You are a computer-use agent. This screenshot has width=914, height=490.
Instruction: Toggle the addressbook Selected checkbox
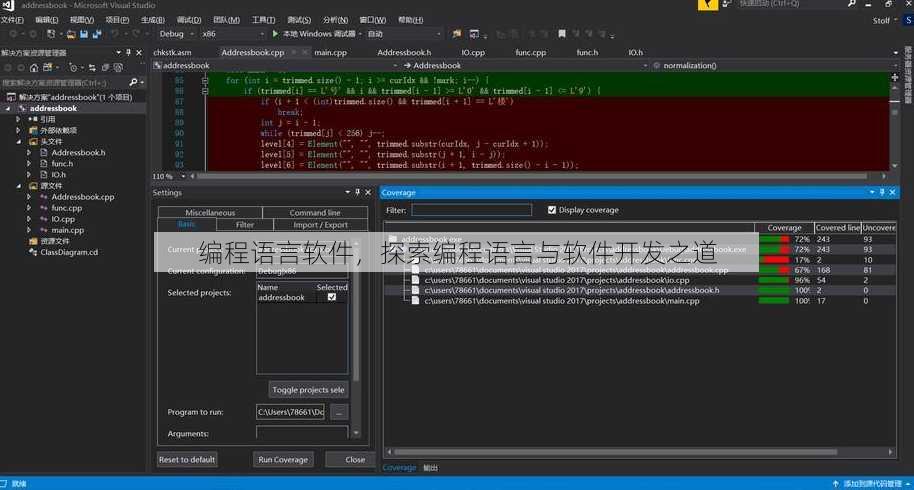click(x=332, y=297)
